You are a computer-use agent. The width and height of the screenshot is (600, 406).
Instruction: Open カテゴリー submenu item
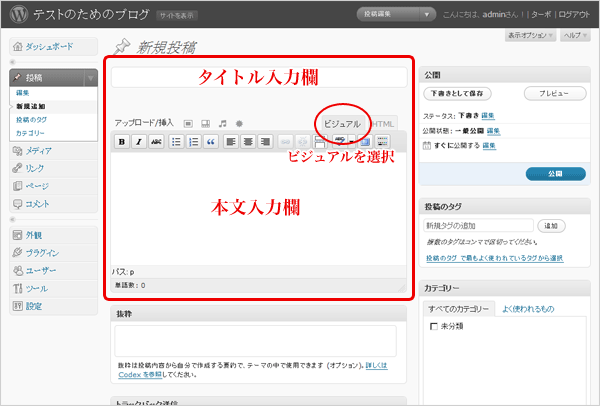[x=30, y=133]
